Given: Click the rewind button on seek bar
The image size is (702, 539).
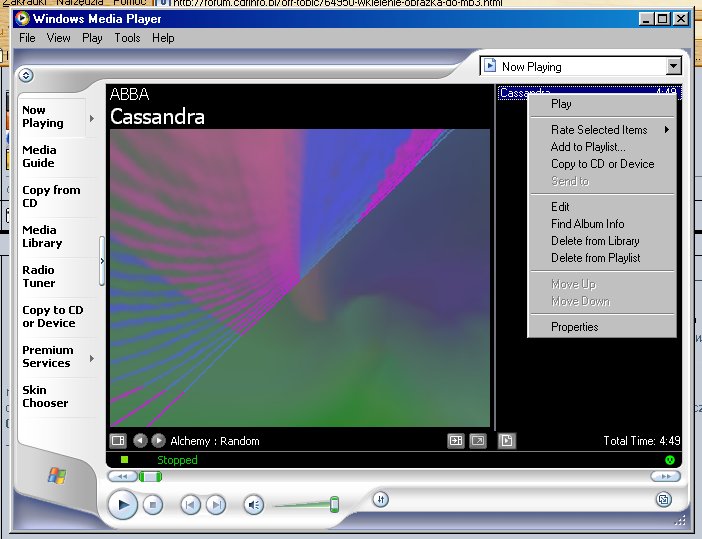Looking at the screenshot, I should 122,476.
